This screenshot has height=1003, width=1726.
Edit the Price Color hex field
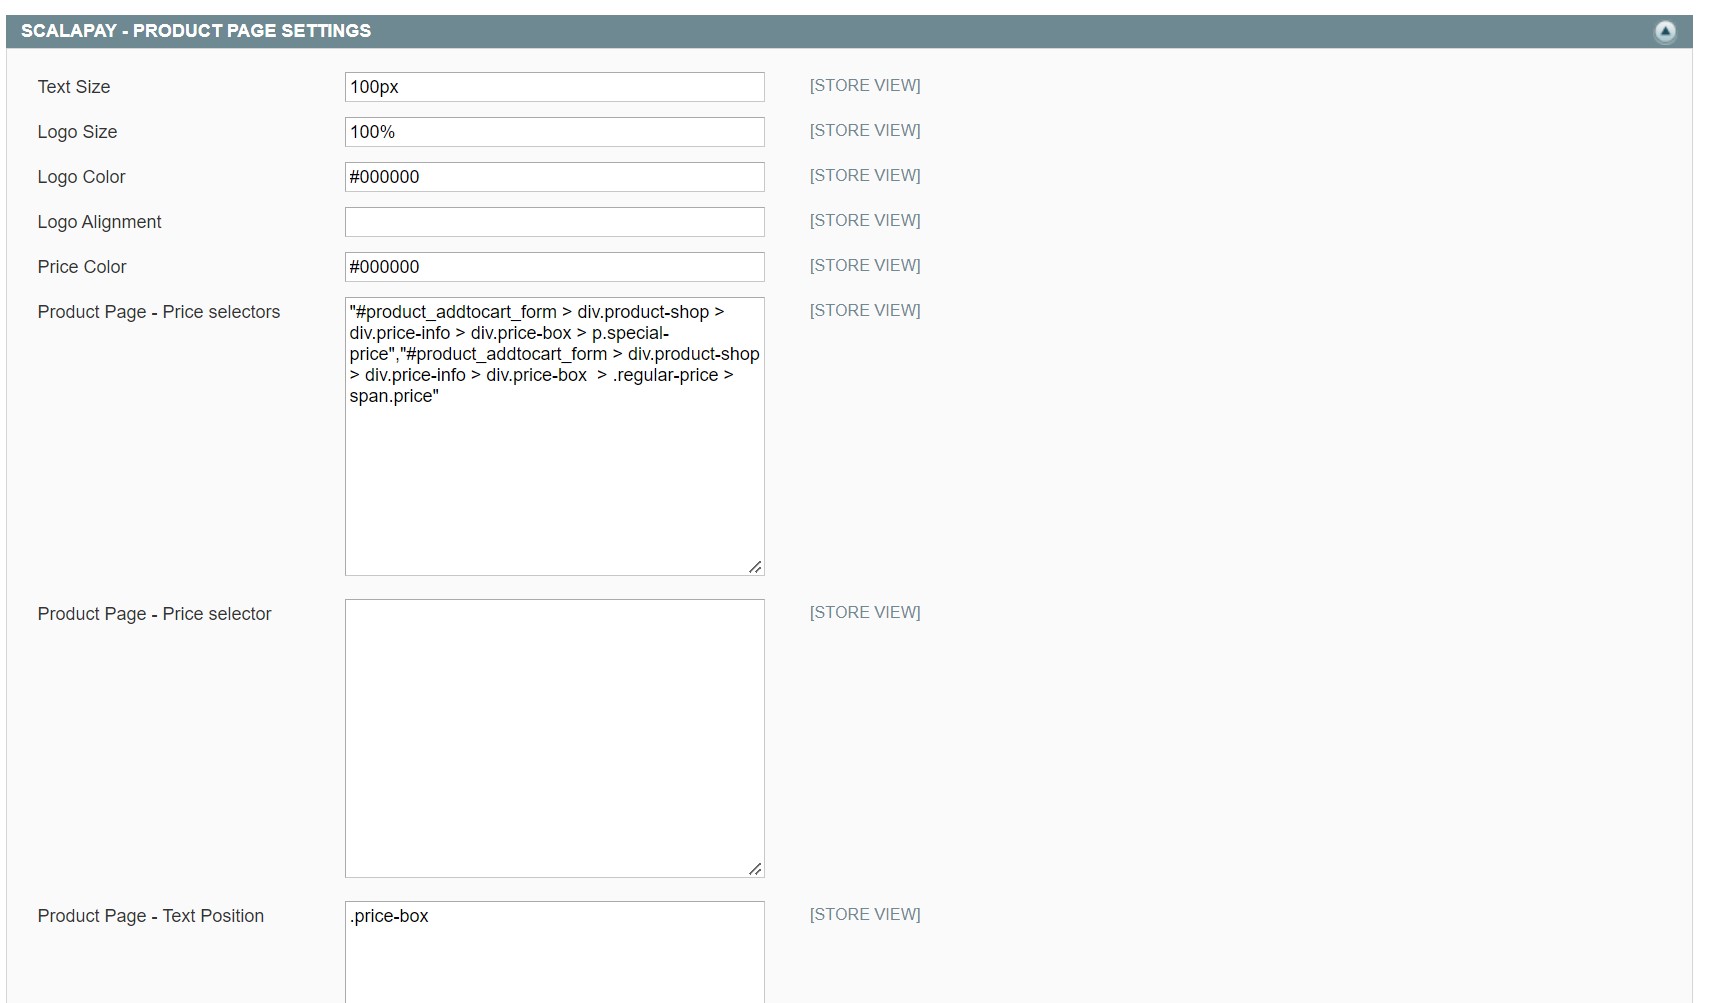click(x=554, y=267)
